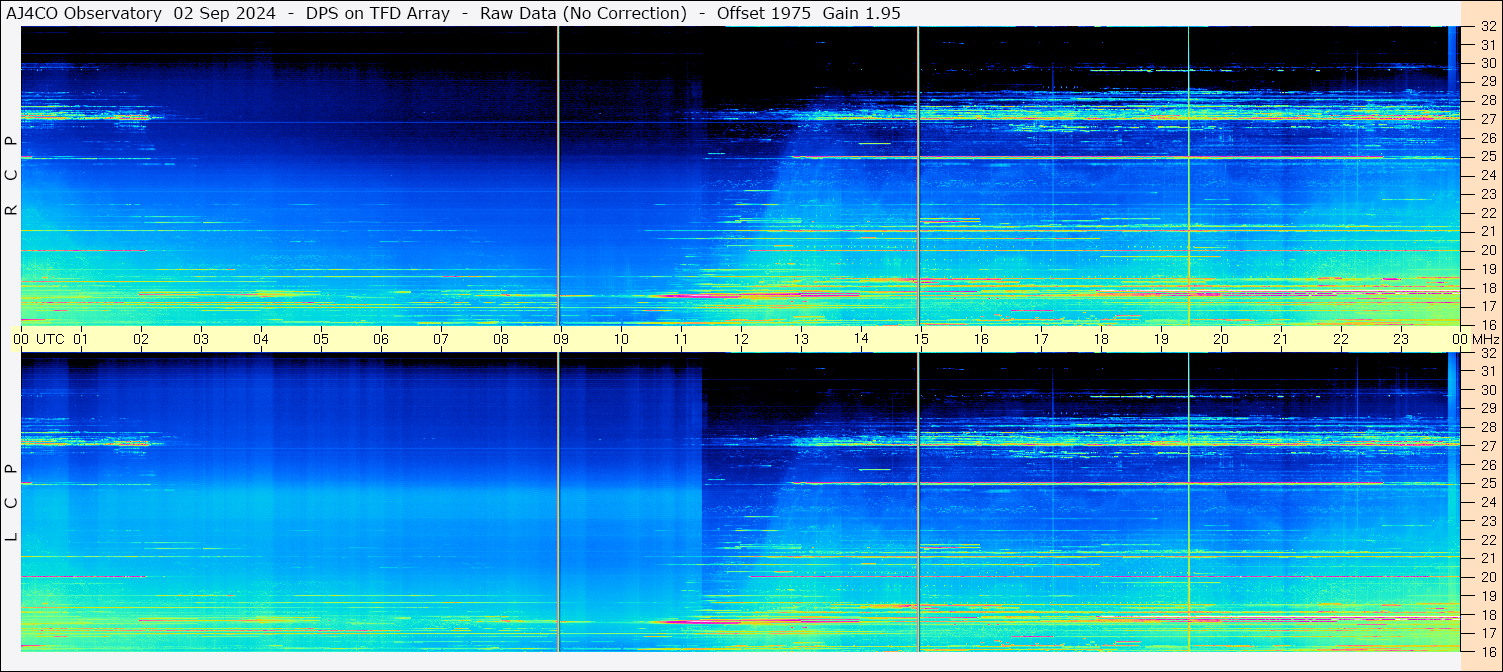Click hour '21' on the time axis

1281,339
